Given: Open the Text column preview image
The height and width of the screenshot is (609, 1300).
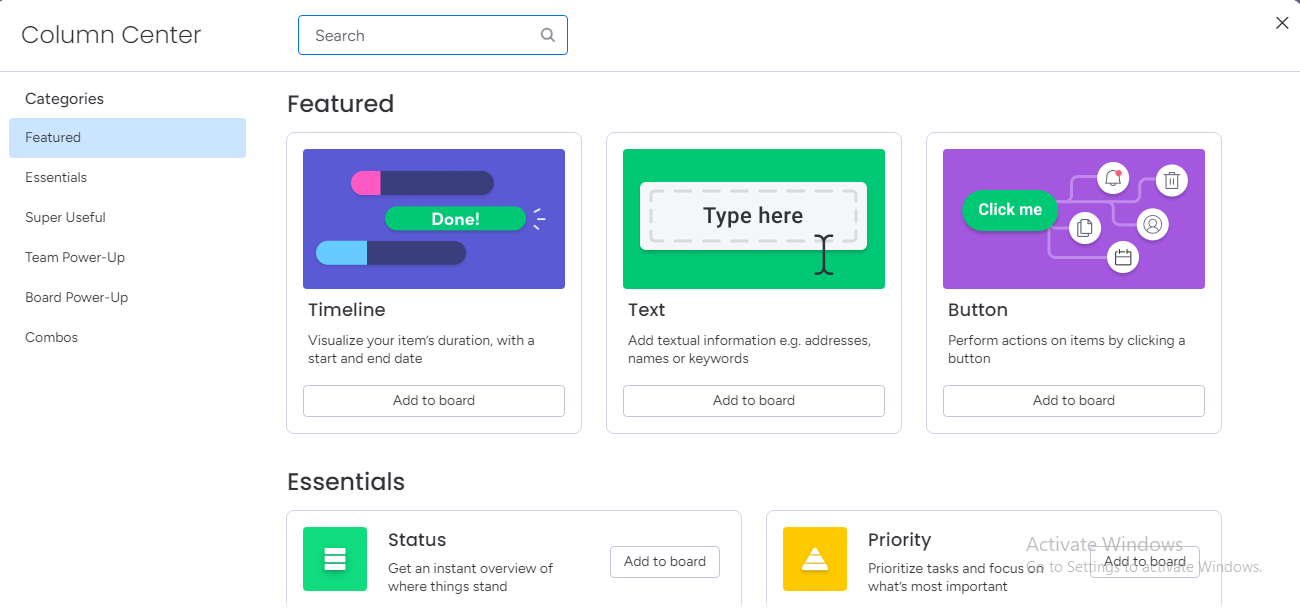Looking at the screenshot, I should (x=754, y=219).
